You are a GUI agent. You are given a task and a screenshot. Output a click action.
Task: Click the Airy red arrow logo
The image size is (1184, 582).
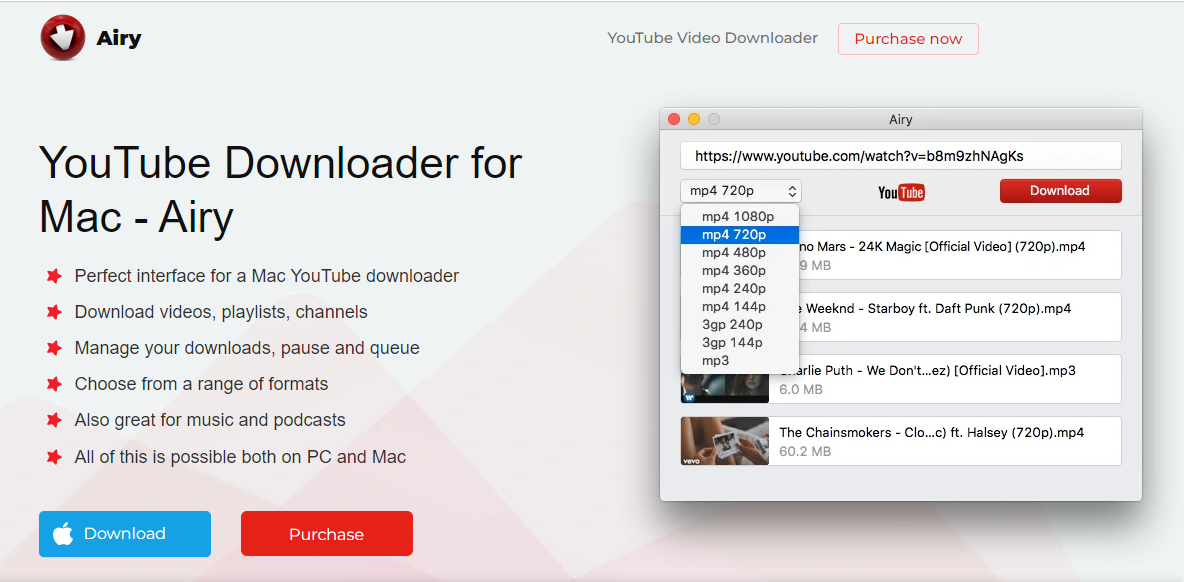click(x=63, y=38)
